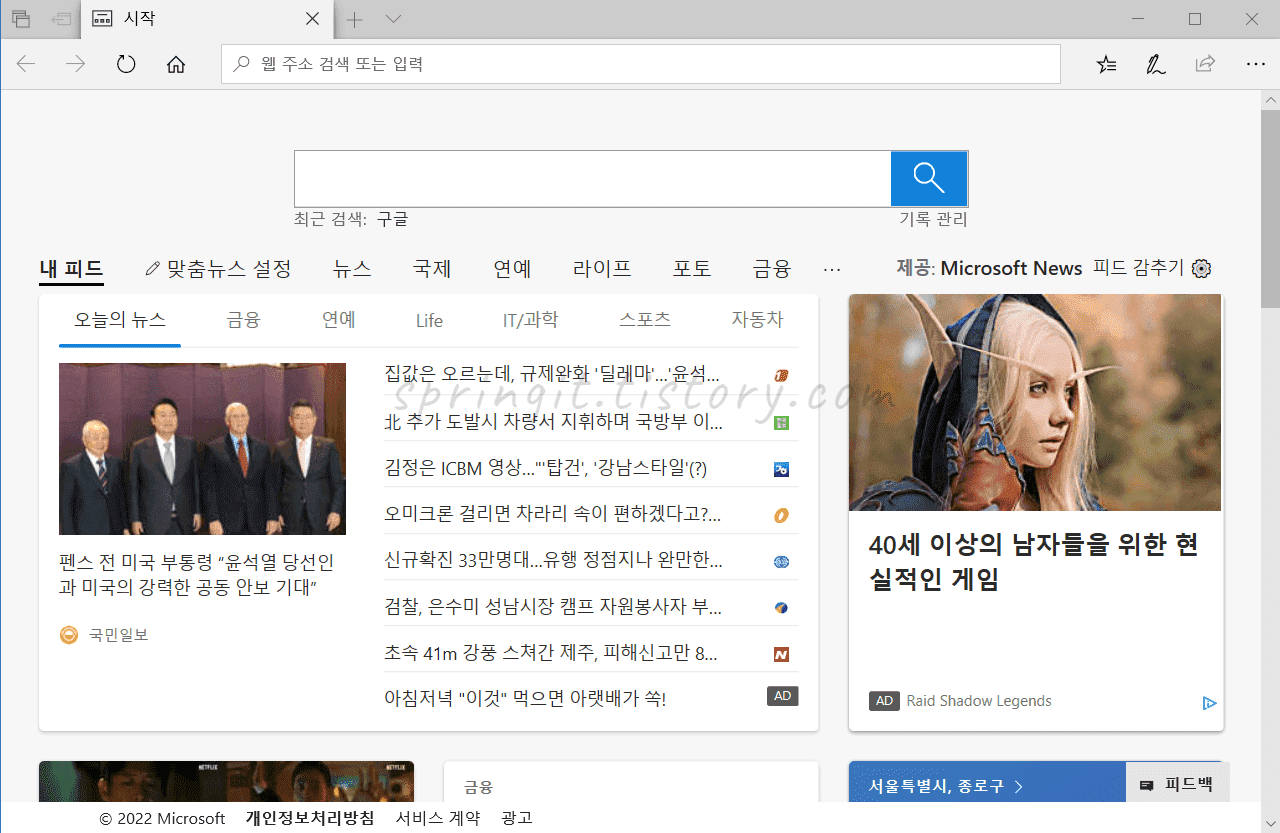
Task: Select the 자동차 card tab
Action: pyautogui.click(x=757, y=320)
